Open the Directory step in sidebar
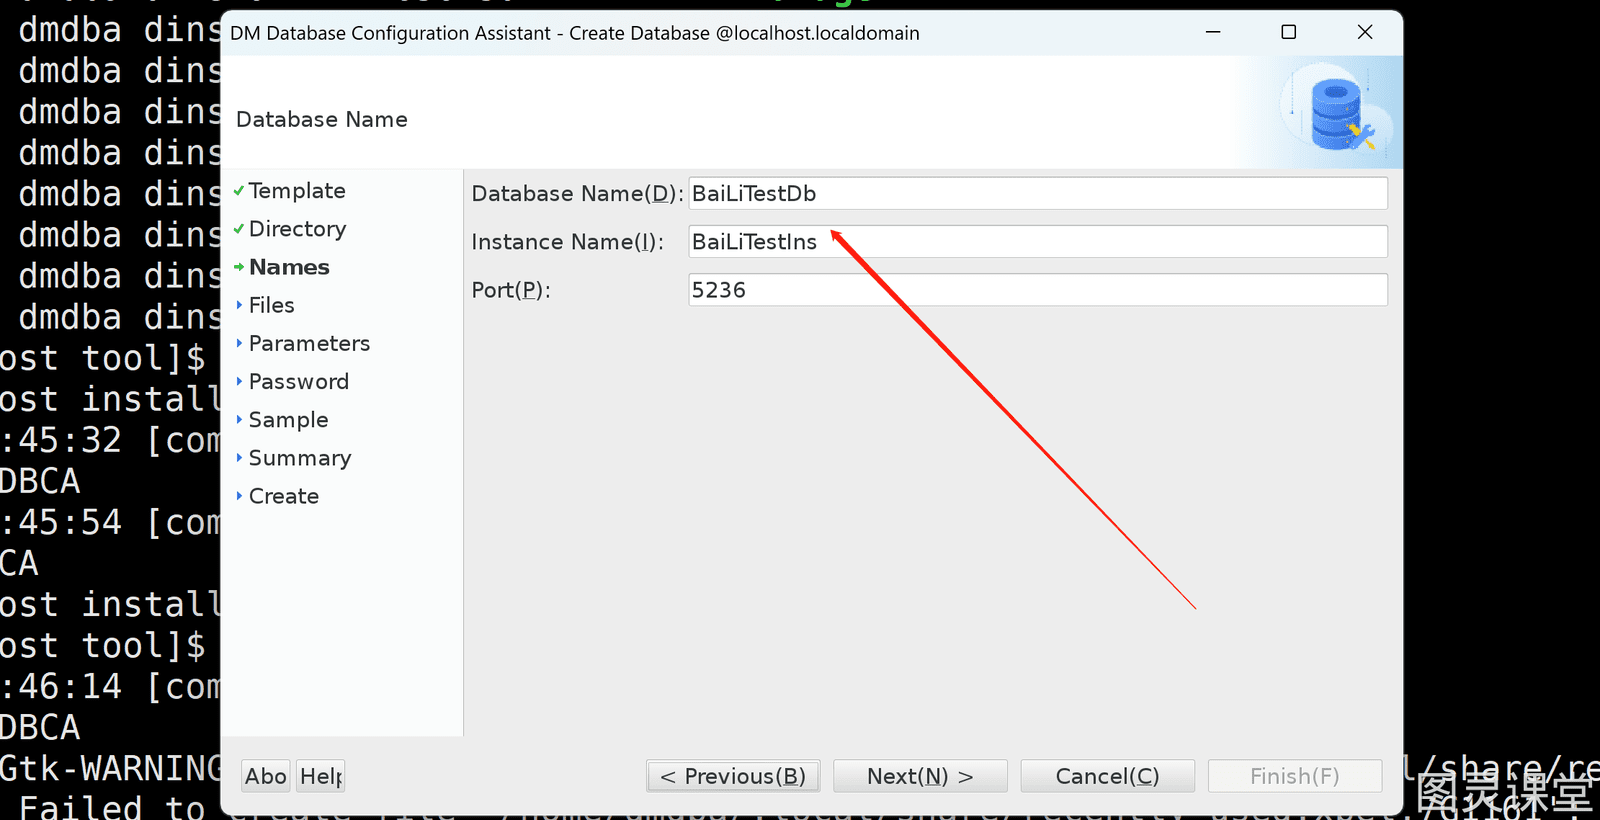This screenshot has height=820, width=1600. (297, 229)
